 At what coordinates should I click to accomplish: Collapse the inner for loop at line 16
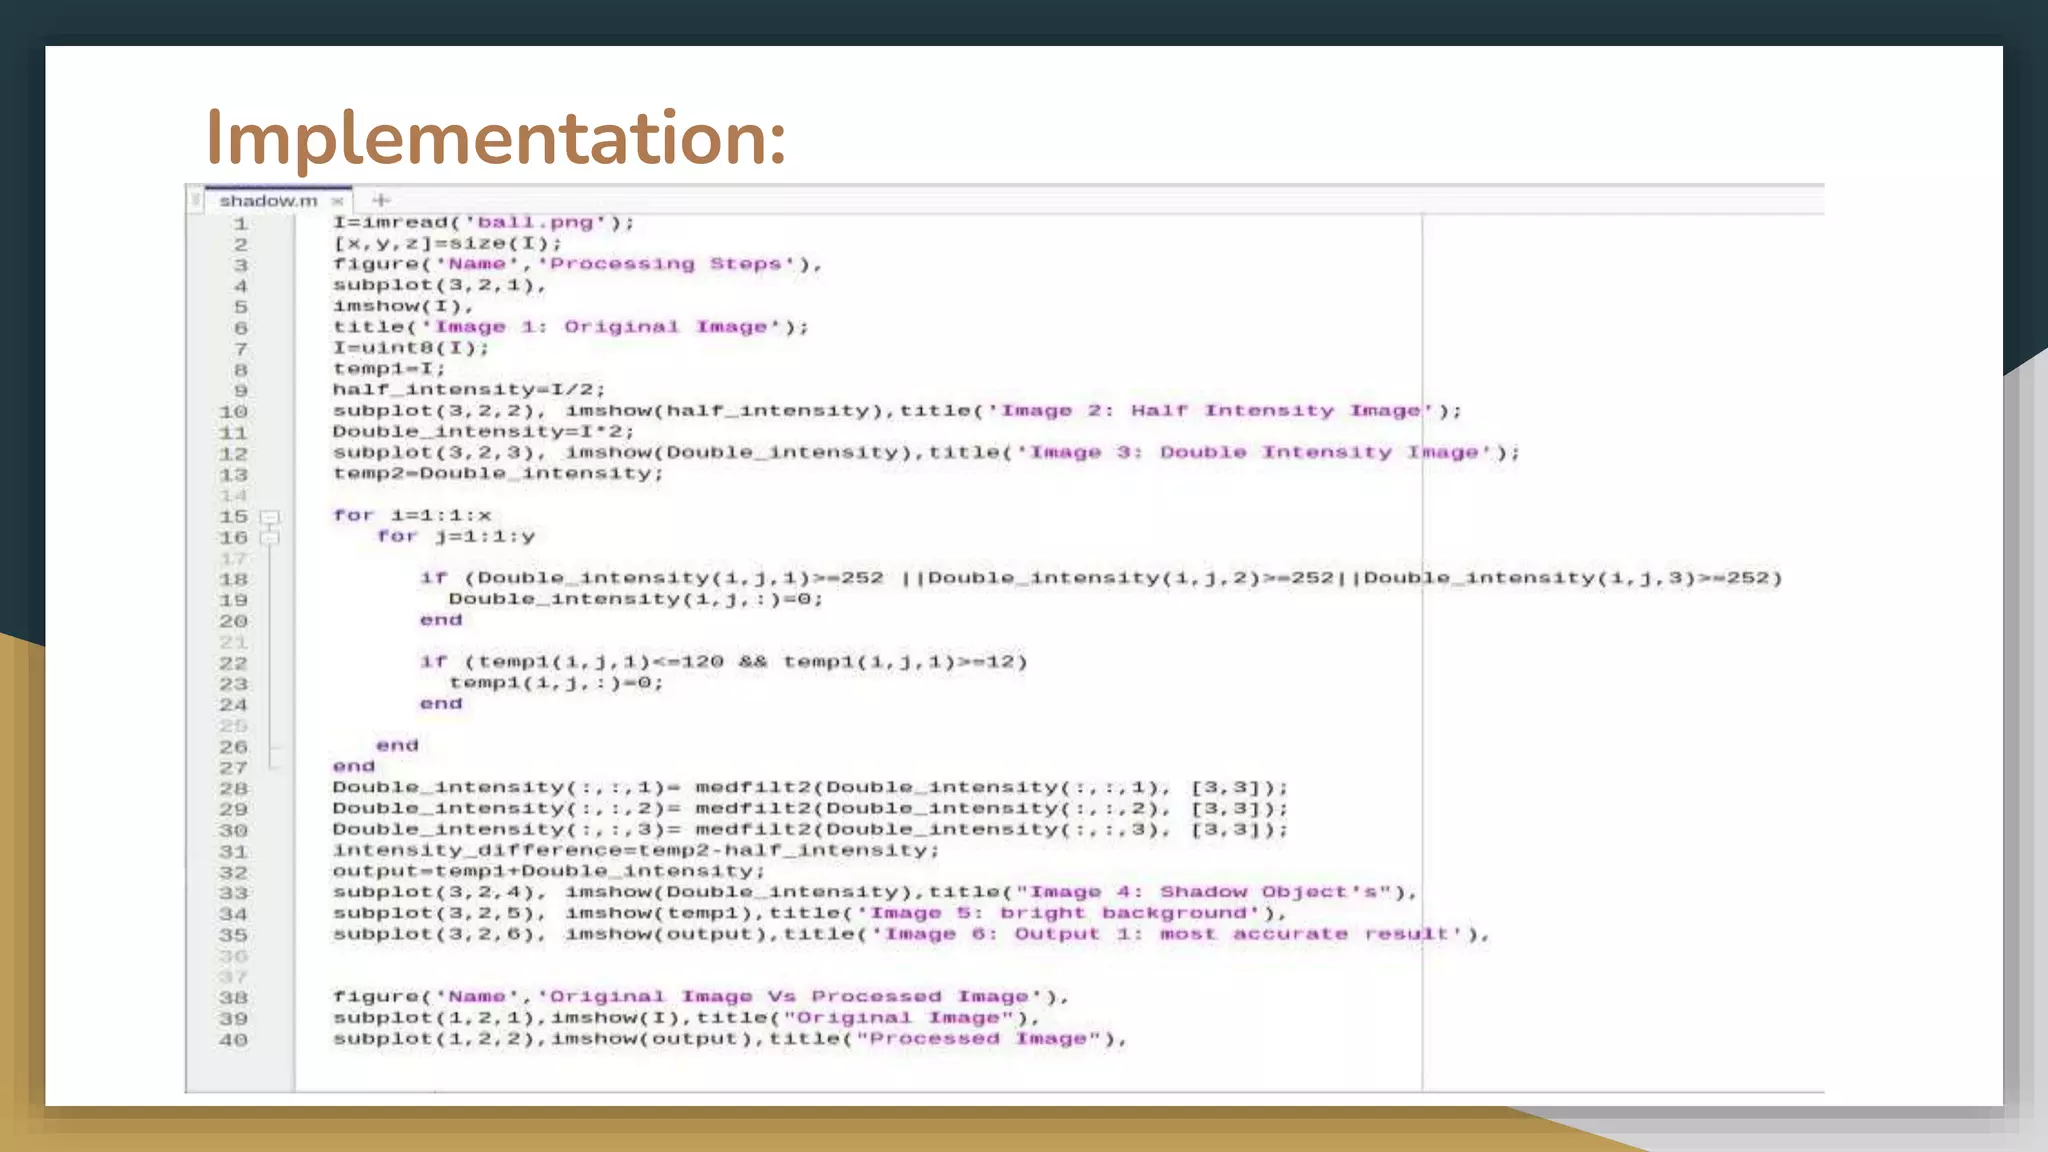[269, 538]
